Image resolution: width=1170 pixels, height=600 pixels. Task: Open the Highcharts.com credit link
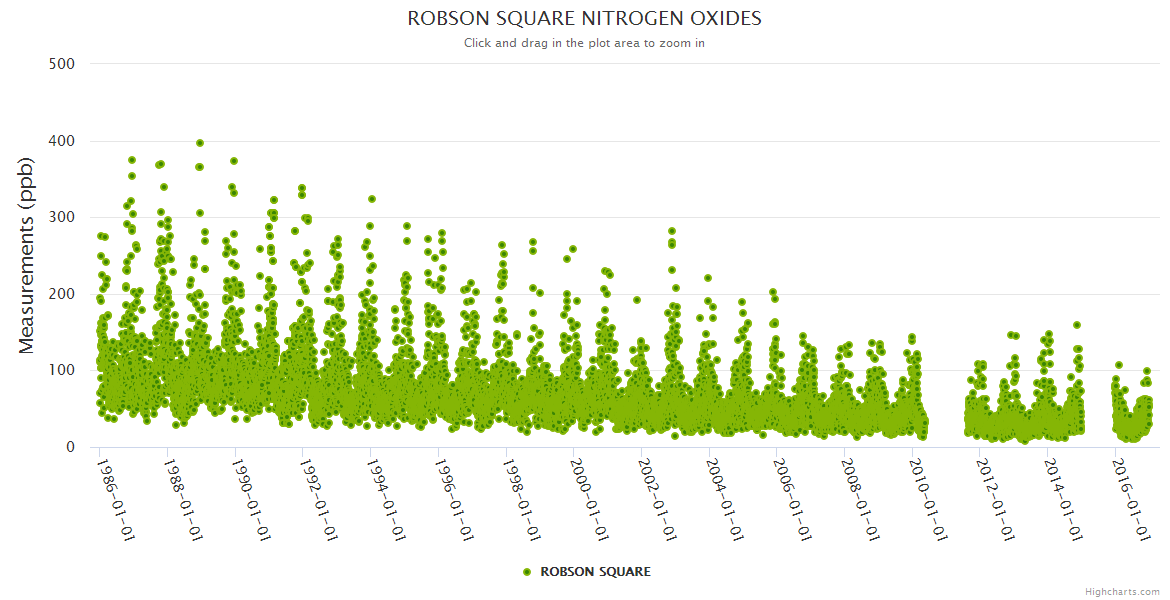point(1122,592)
